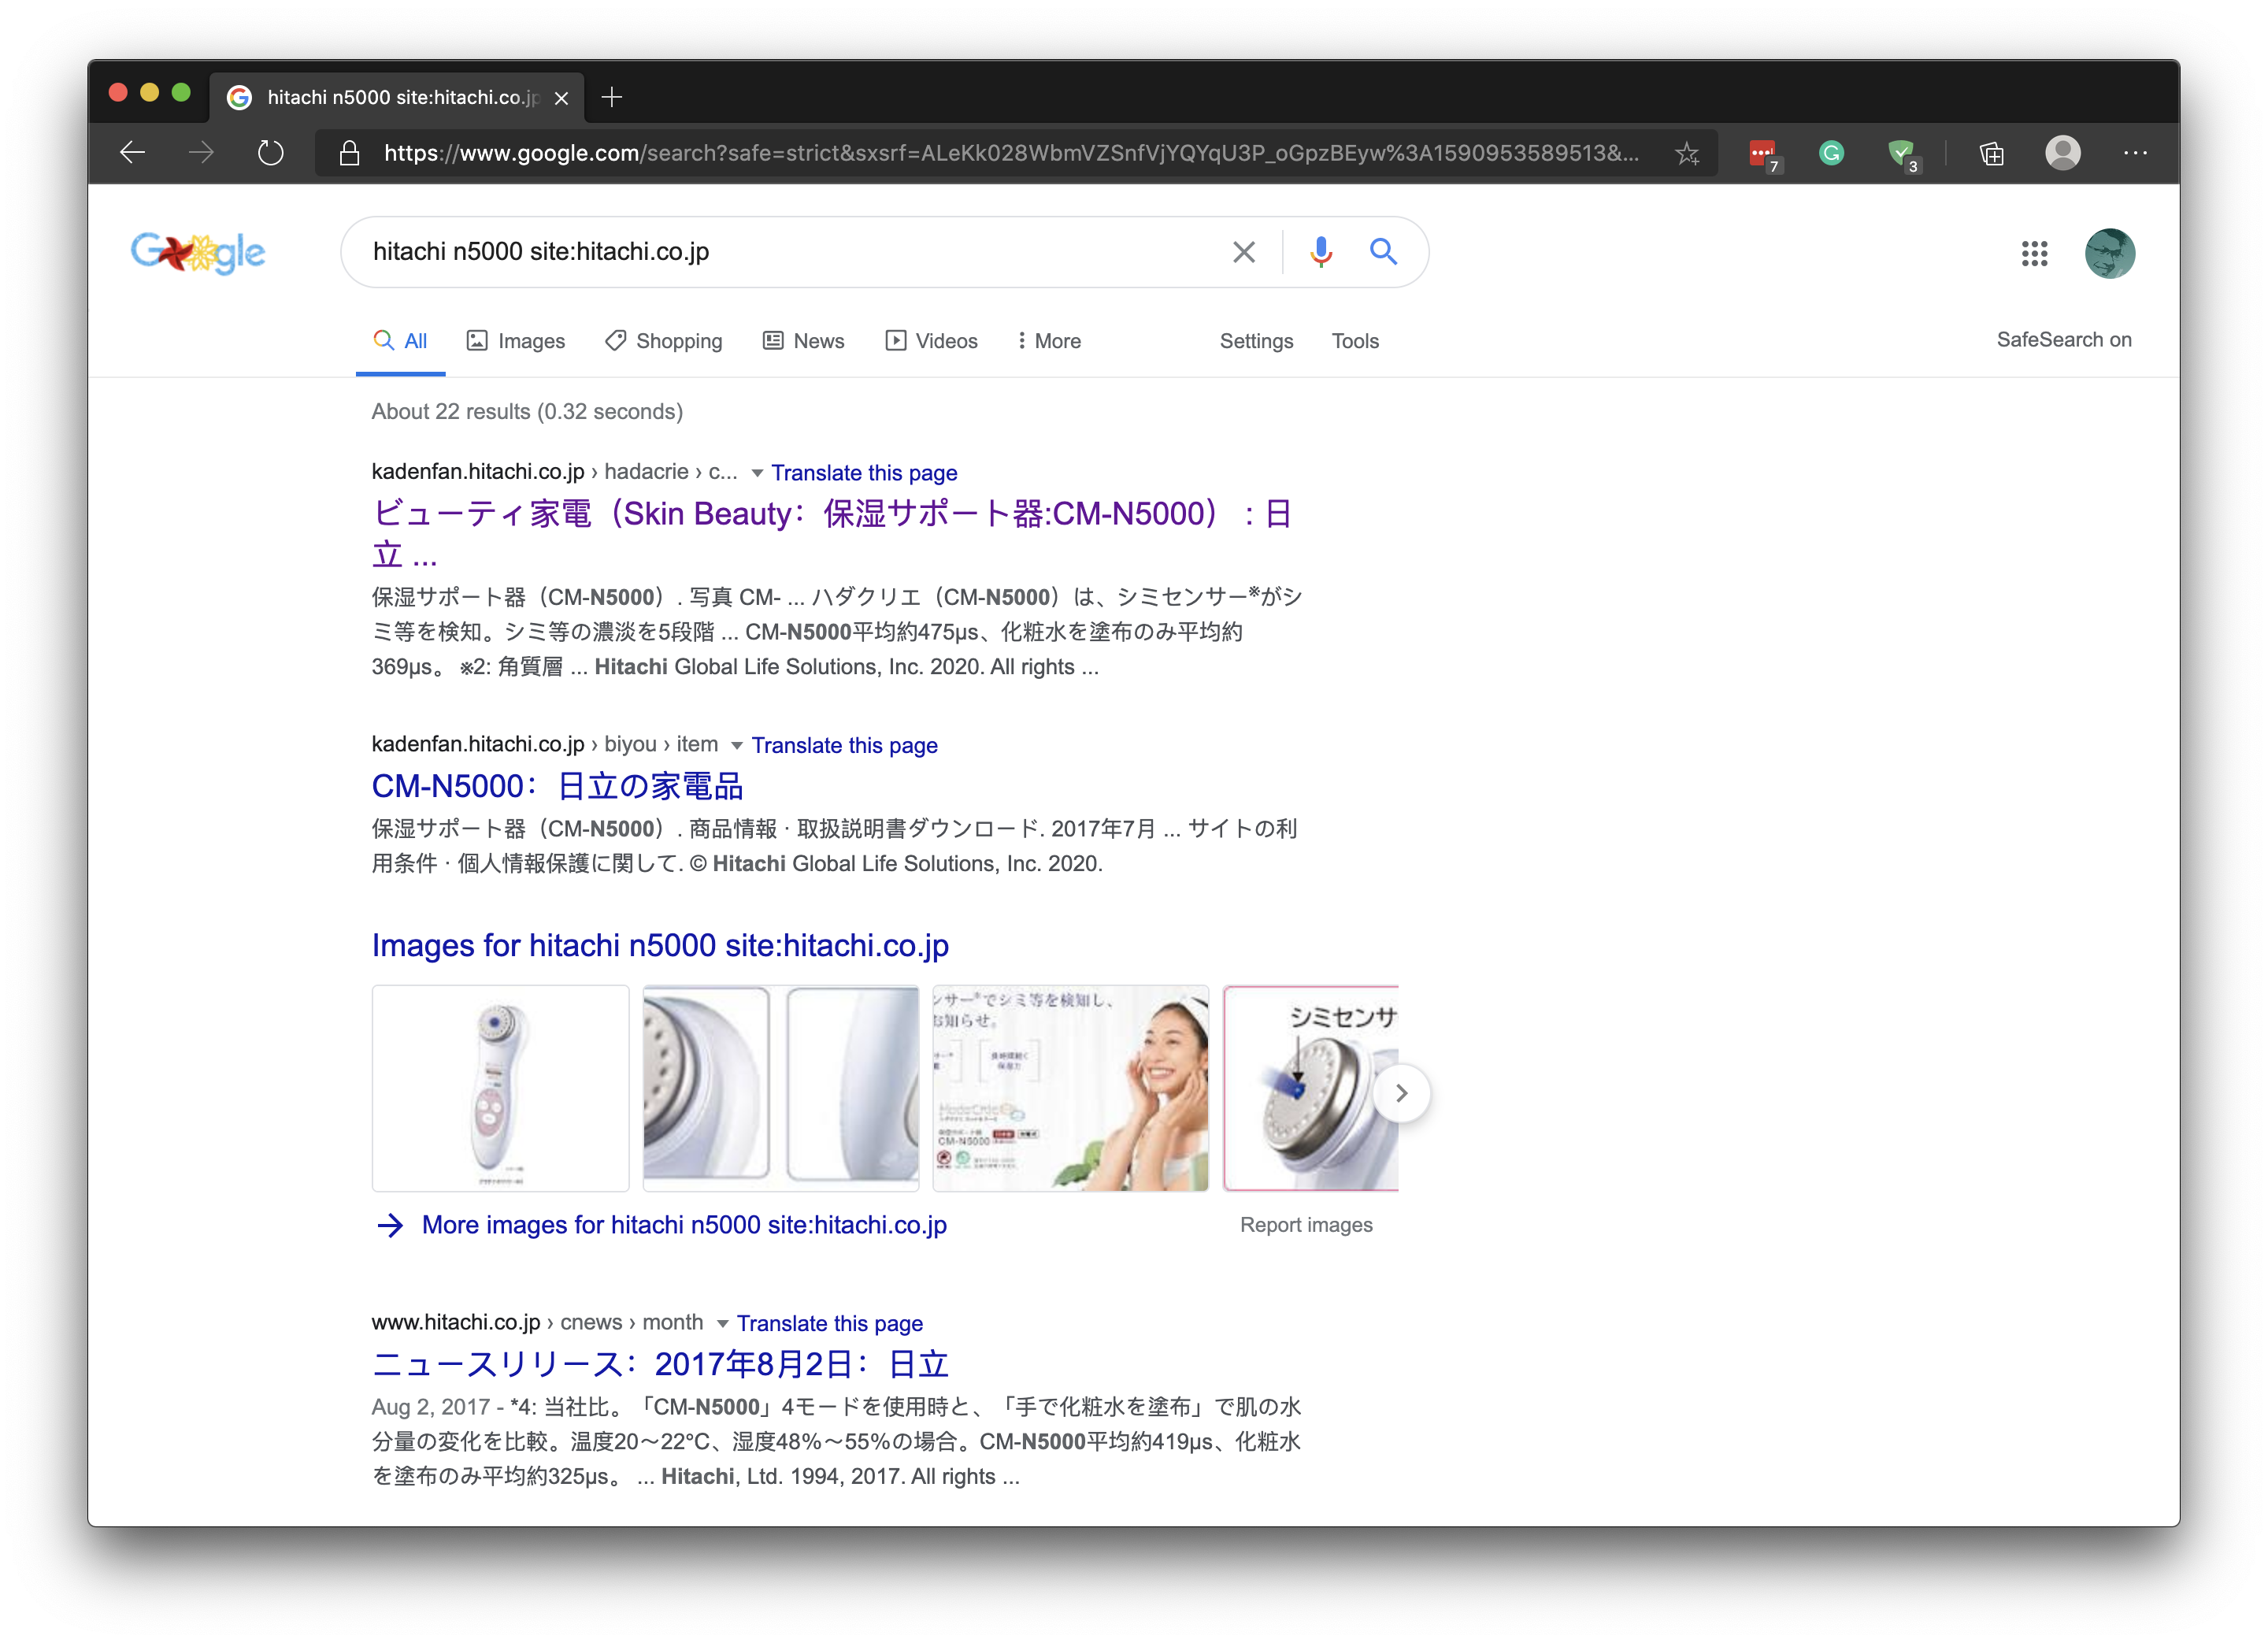Open a new tab with plus icon
Image resolution: width=2268 pixels, height=1643 pixels.
(x=612, y=97)
